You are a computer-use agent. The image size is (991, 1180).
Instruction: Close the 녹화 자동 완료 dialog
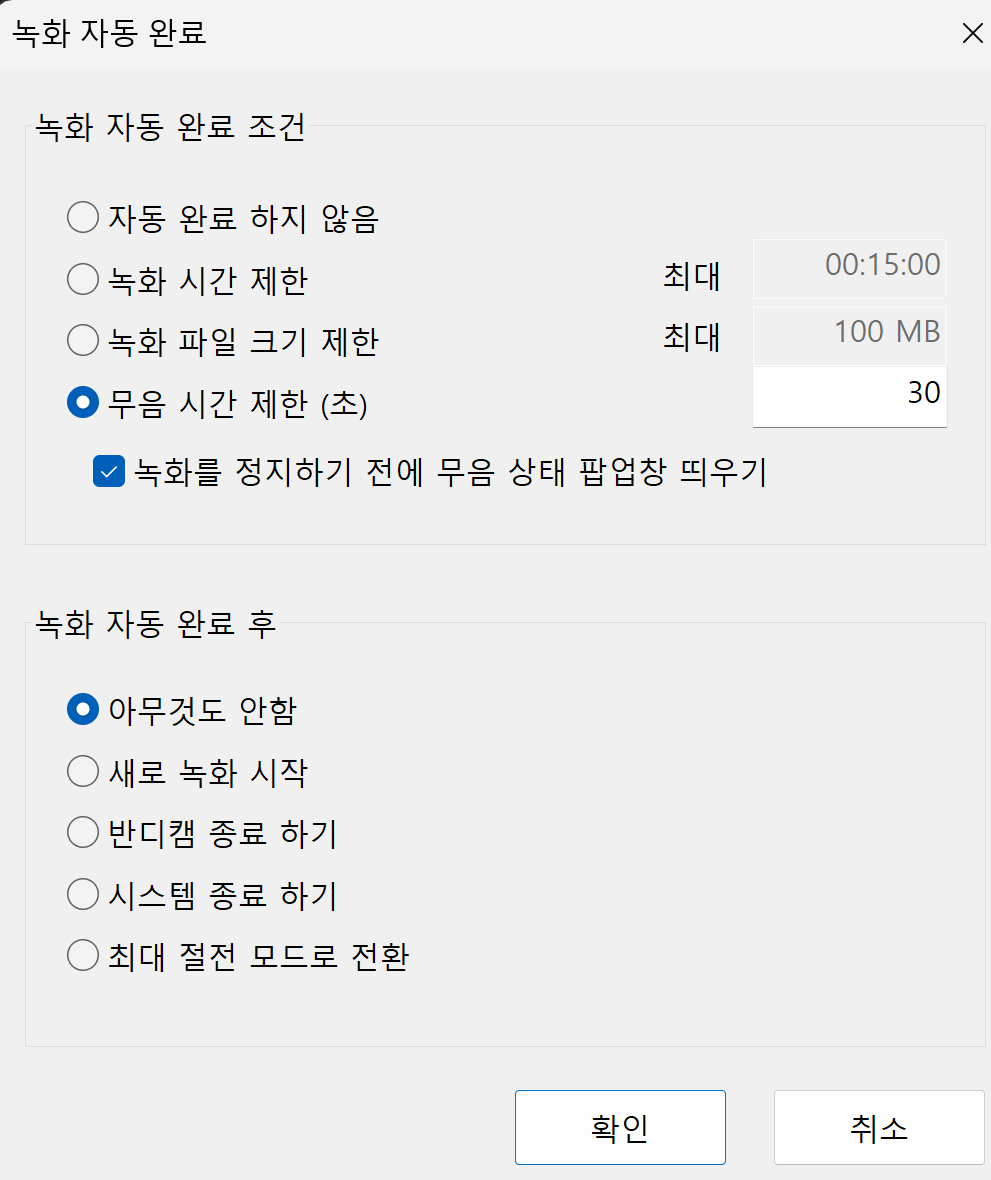coord(971,33)
